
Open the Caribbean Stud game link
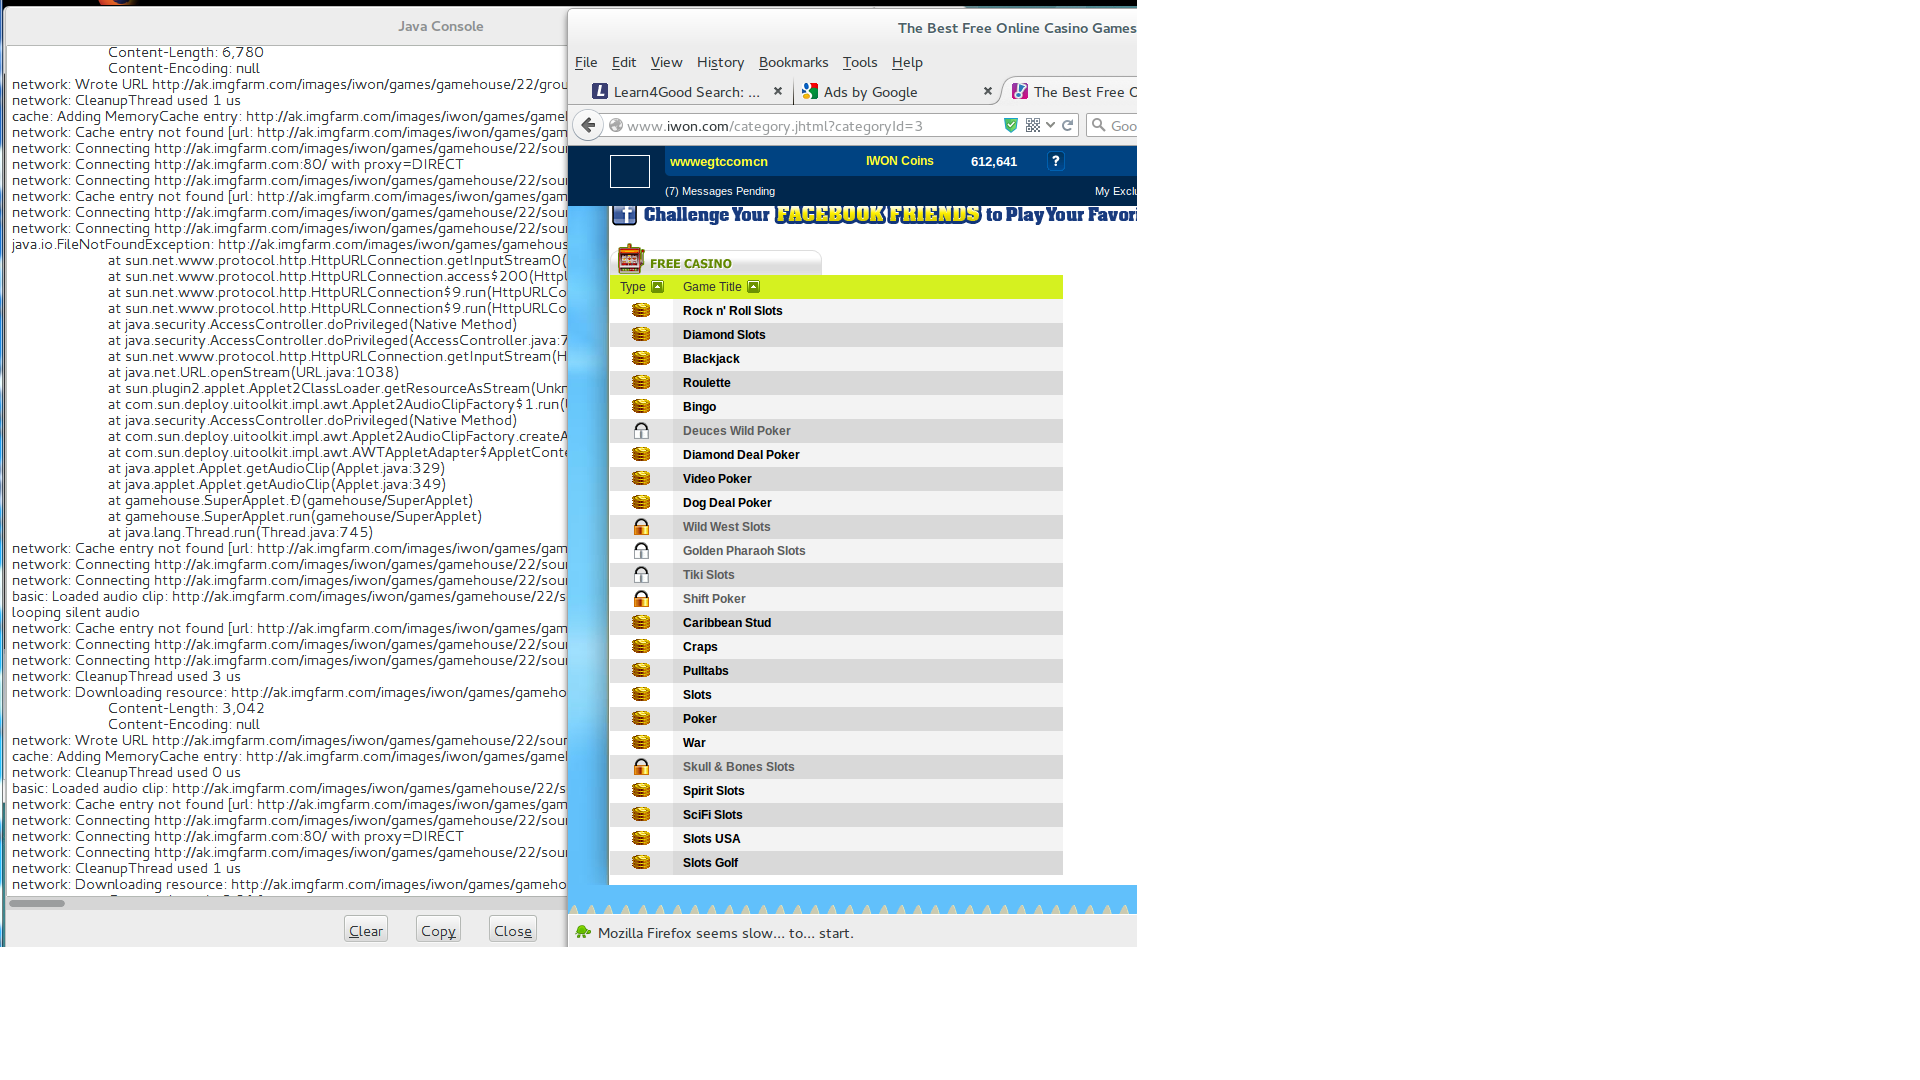point(727,623)
